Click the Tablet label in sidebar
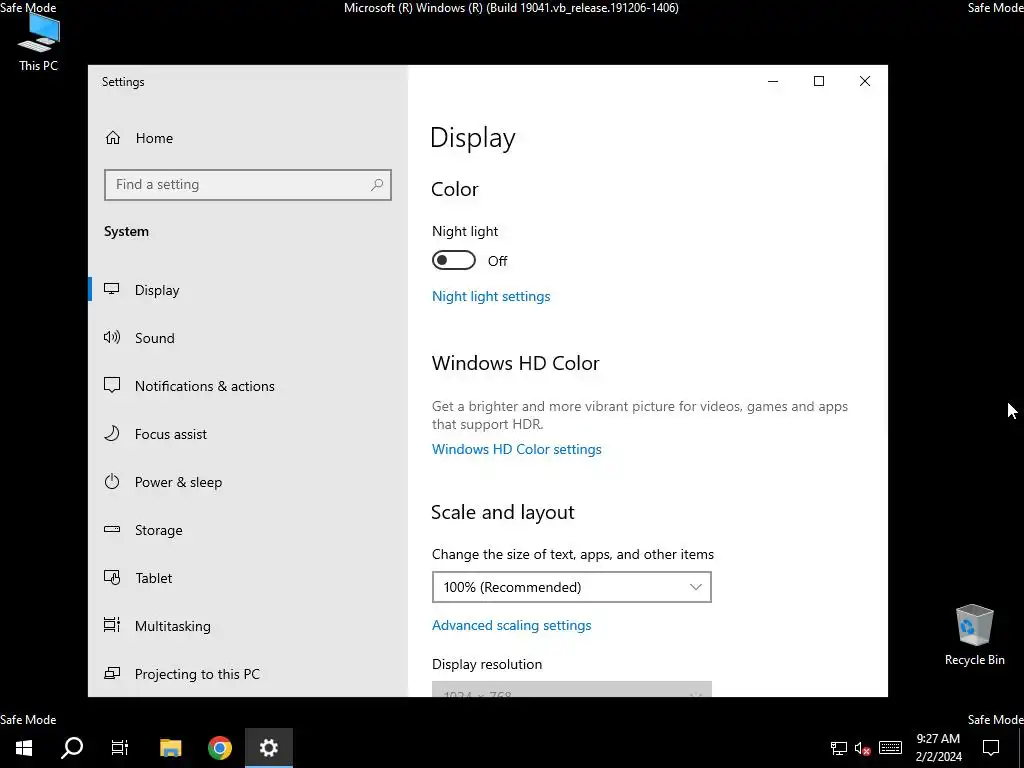Screen dimensions: 1024x768 pos(153,578)
